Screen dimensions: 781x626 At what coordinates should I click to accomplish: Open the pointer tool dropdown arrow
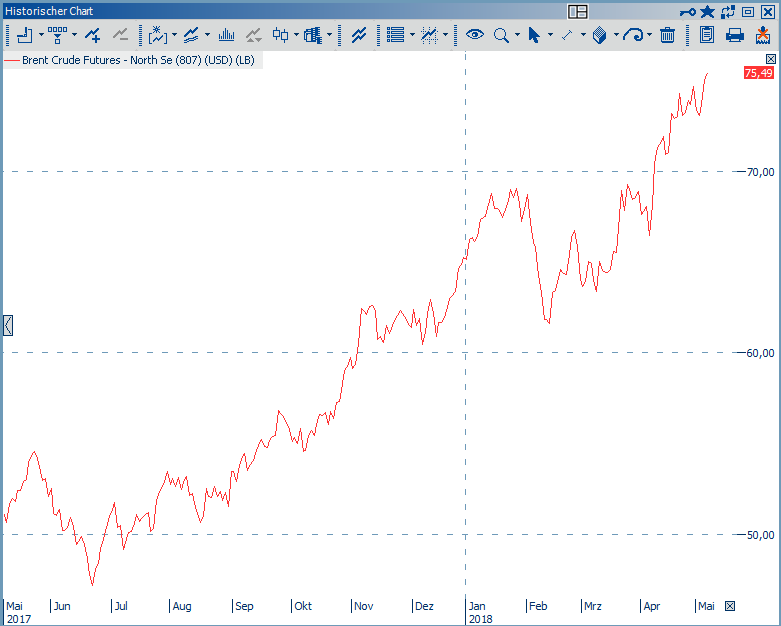tap(550, 35)
